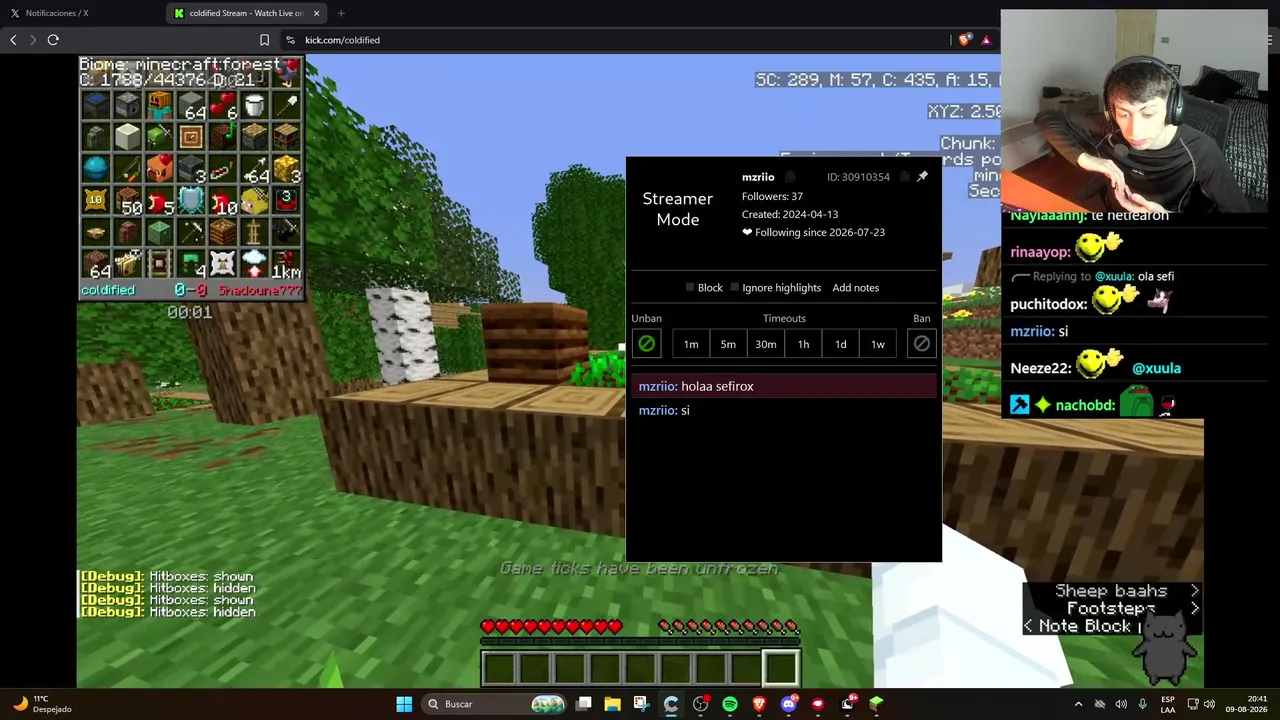Switch to OBS Studio on the taskbar
The image size is (1280, 720).
pos(700,704)
